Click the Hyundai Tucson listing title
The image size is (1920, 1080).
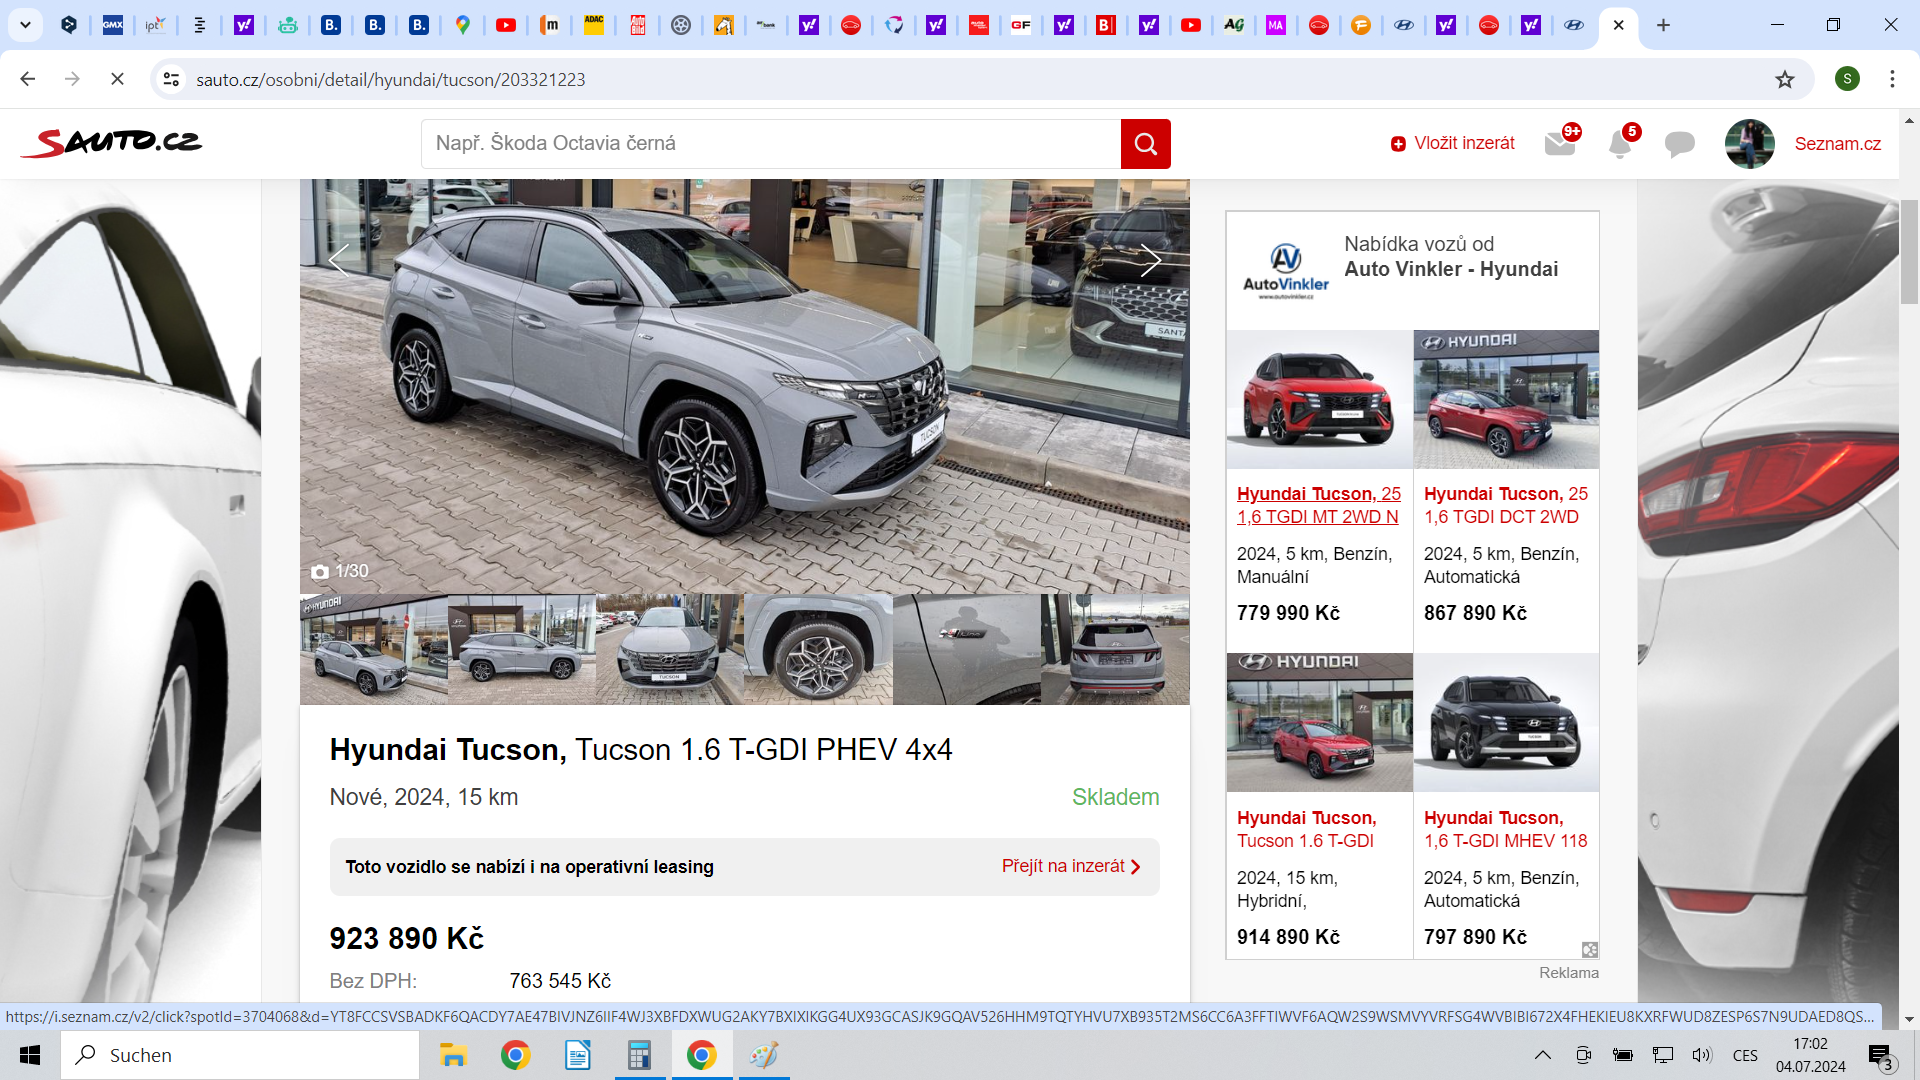(x=641, y=749)
